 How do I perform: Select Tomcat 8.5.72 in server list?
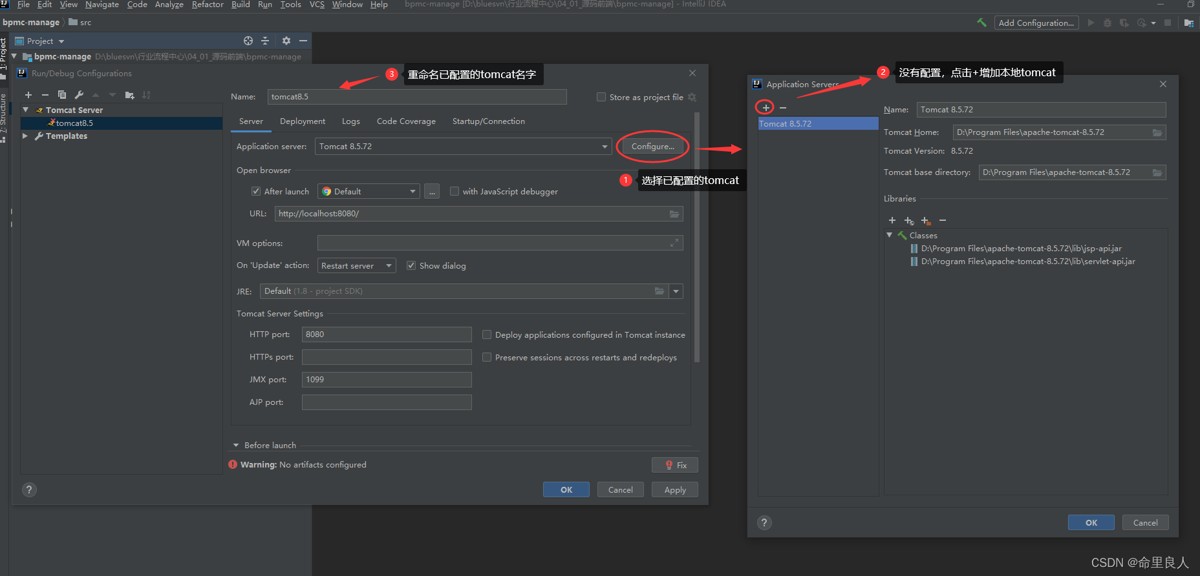(x=817, y=124)
